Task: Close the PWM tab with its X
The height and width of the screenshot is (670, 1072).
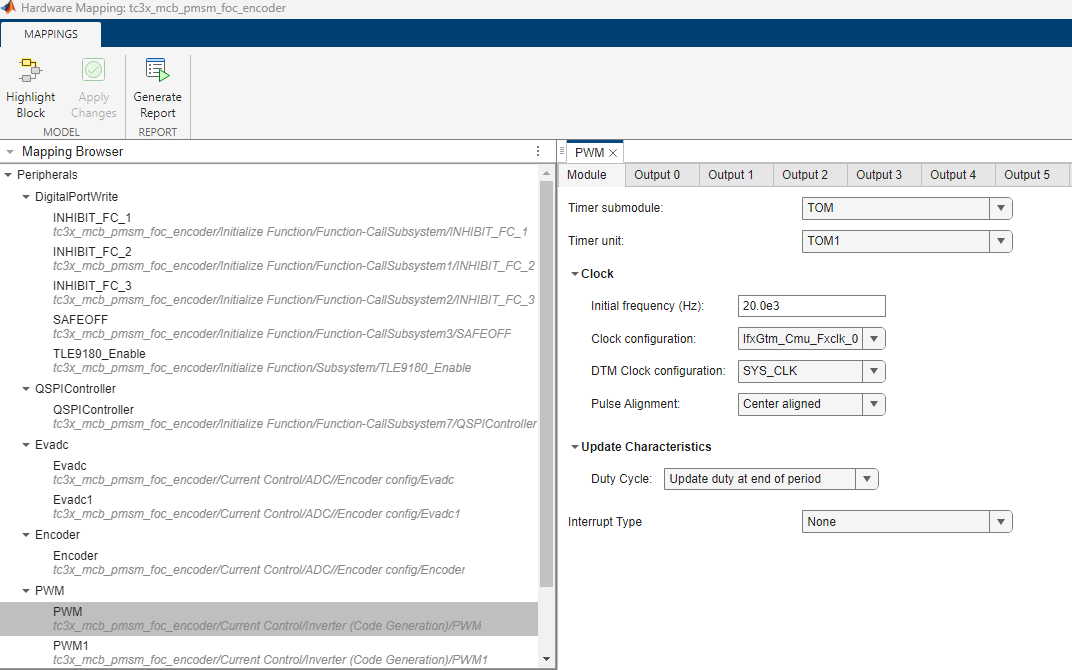Action: pos(613,153)
